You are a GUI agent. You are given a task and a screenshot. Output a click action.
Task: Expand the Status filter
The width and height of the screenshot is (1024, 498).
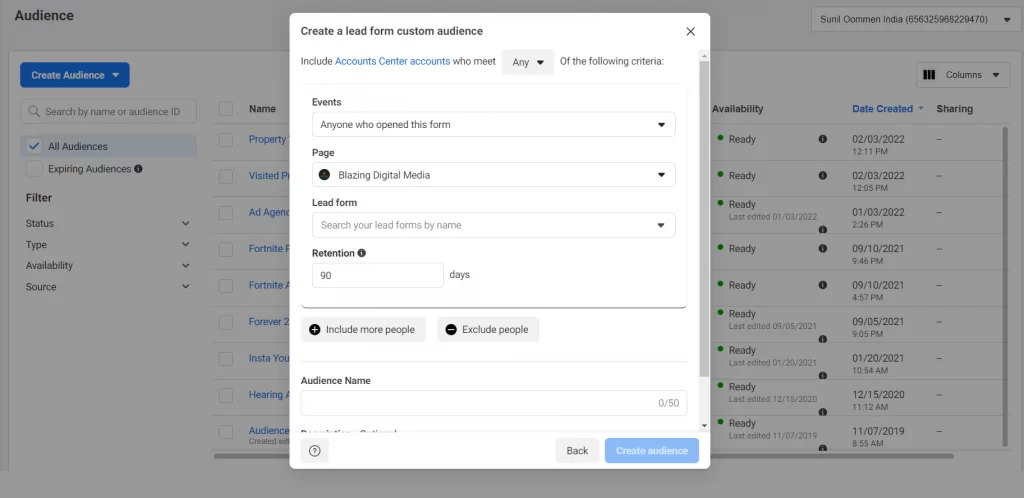coord(108,223)
